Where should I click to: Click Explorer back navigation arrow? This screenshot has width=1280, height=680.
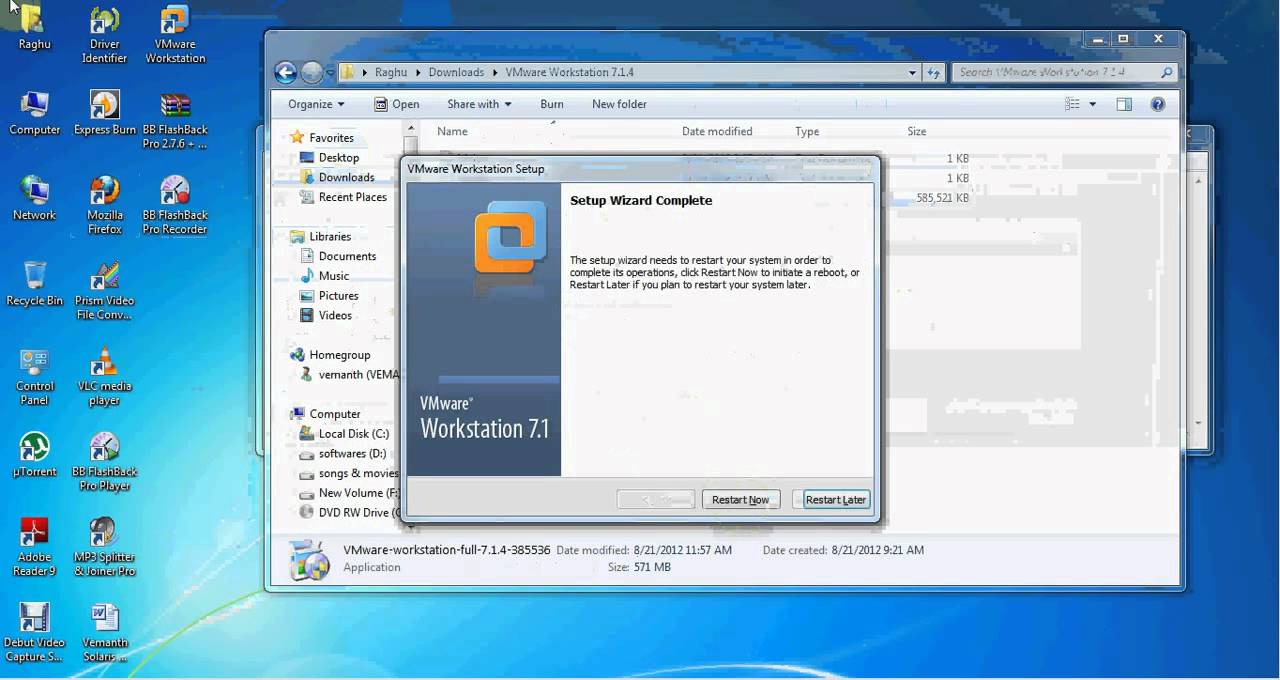285,72
